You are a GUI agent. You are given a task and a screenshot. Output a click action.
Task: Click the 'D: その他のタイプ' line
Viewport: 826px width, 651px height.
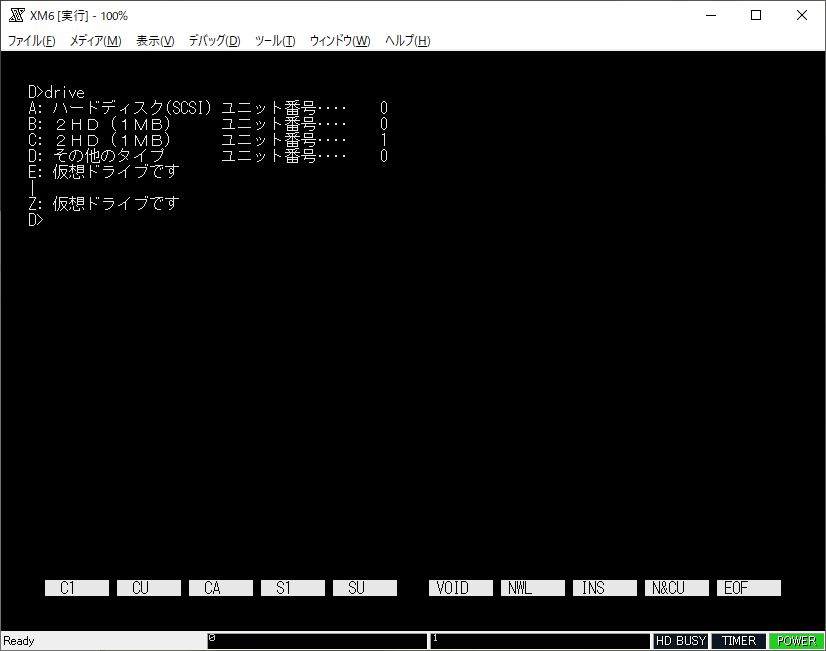click(208, 156)
